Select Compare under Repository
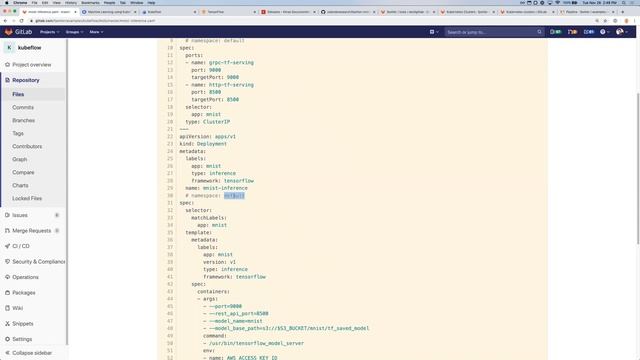Viewport: 640px width, 360px height. click(23, 173)
